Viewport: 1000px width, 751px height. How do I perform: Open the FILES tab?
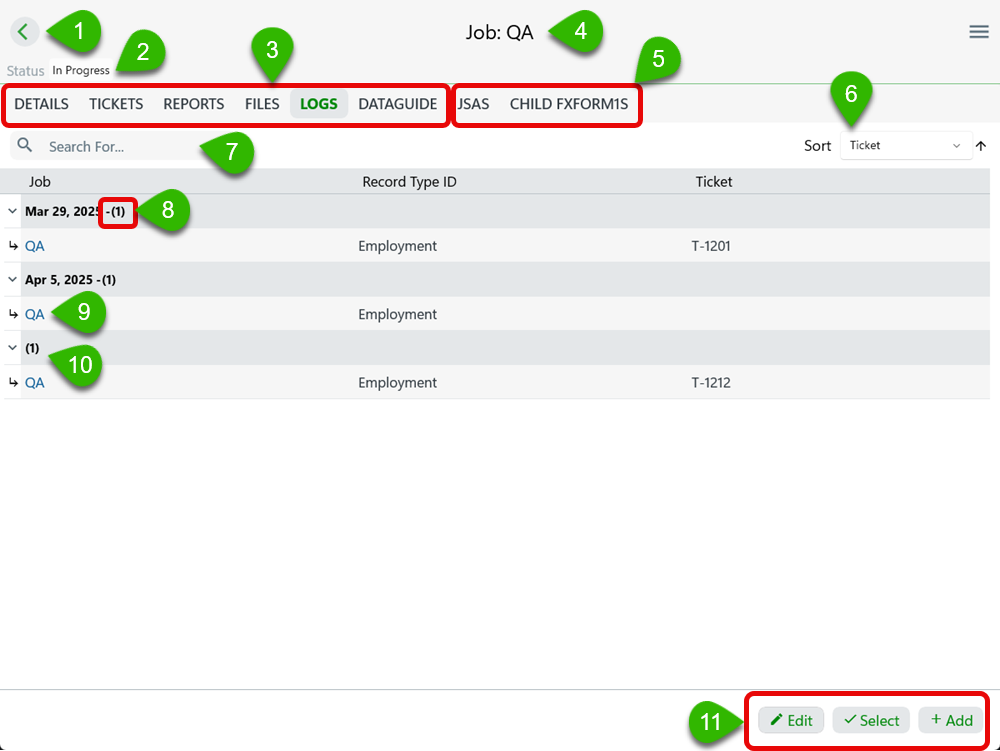(262, 104)
